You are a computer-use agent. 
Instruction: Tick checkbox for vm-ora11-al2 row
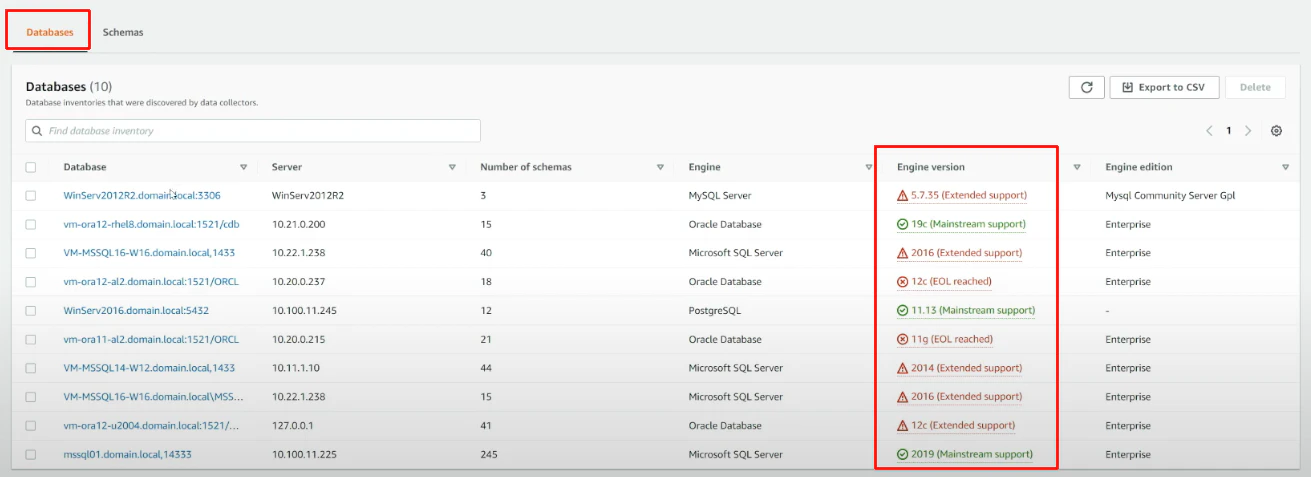click(30, 339)
